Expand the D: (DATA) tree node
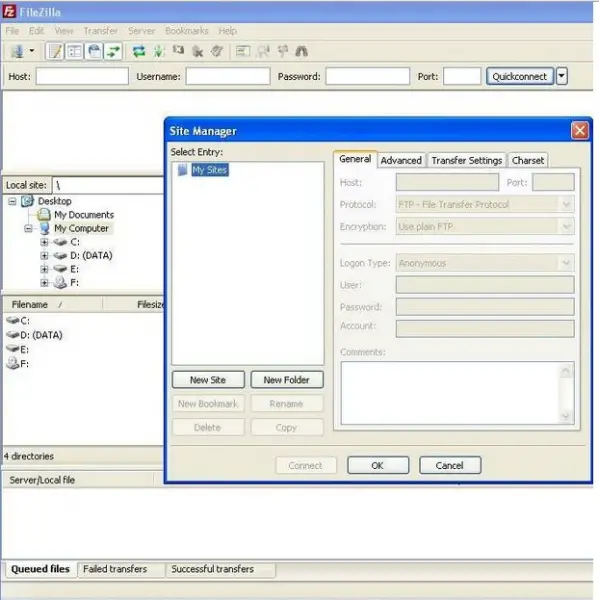 point(44,256)
